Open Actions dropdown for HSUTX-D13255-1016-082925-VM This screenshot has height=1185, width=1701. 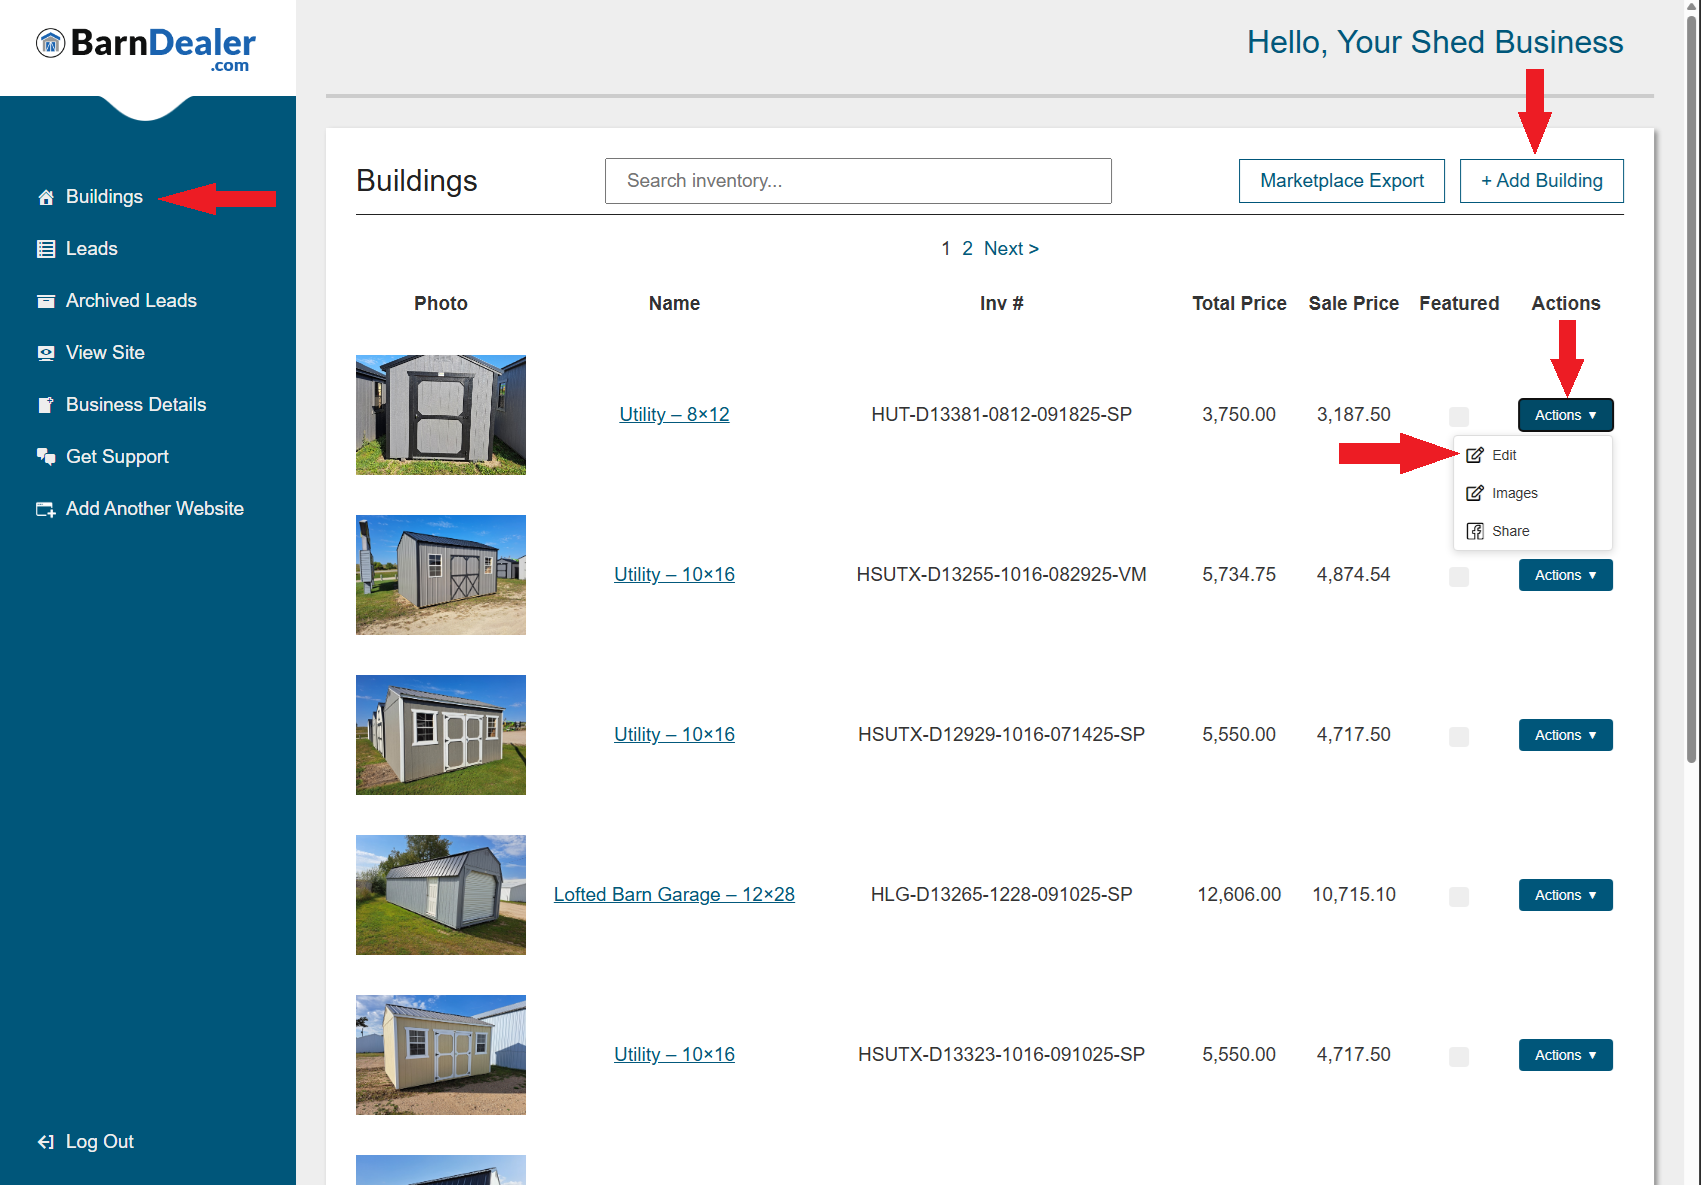click(1565, 575)
